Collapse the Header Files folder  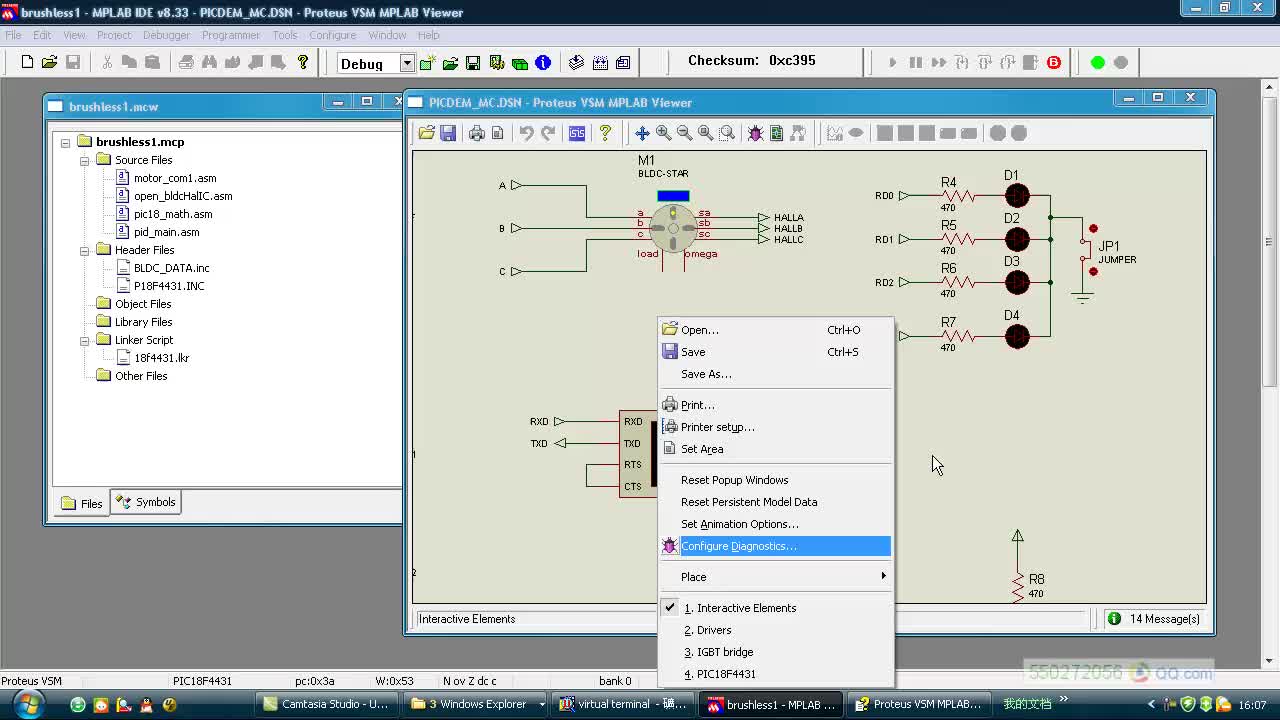85,250
